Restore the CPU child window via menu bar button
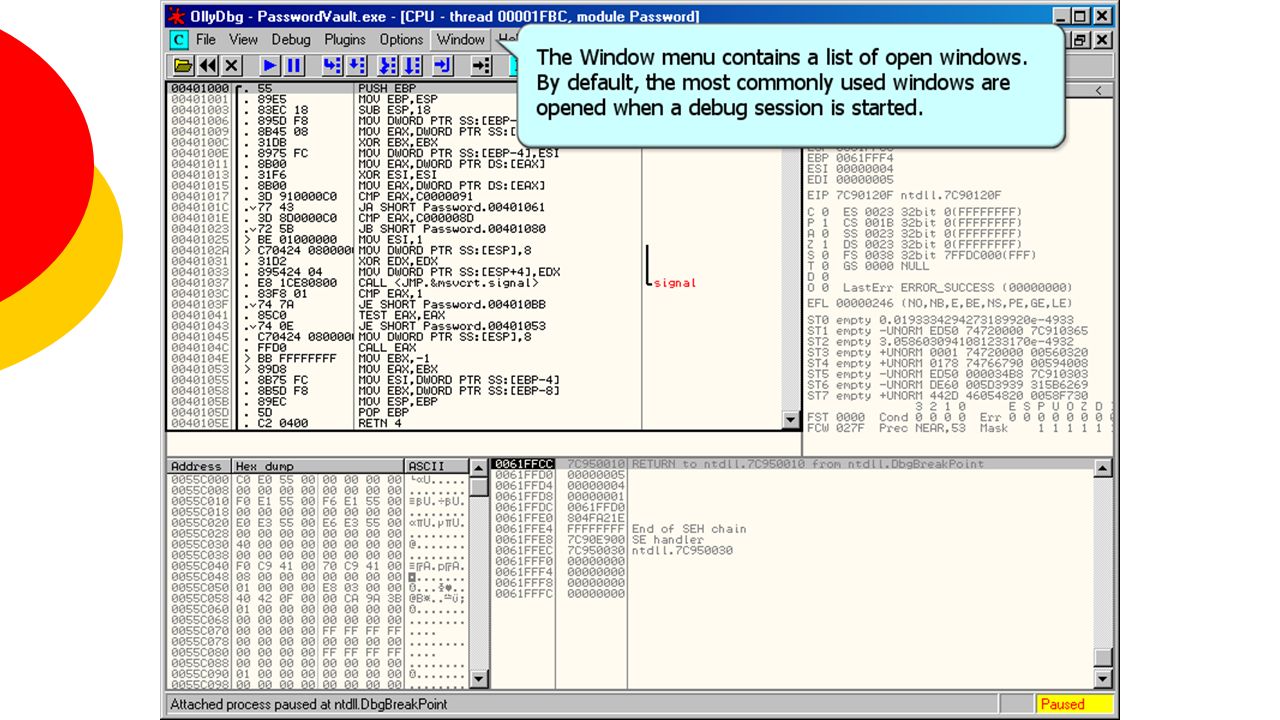 coord(1081,40)
